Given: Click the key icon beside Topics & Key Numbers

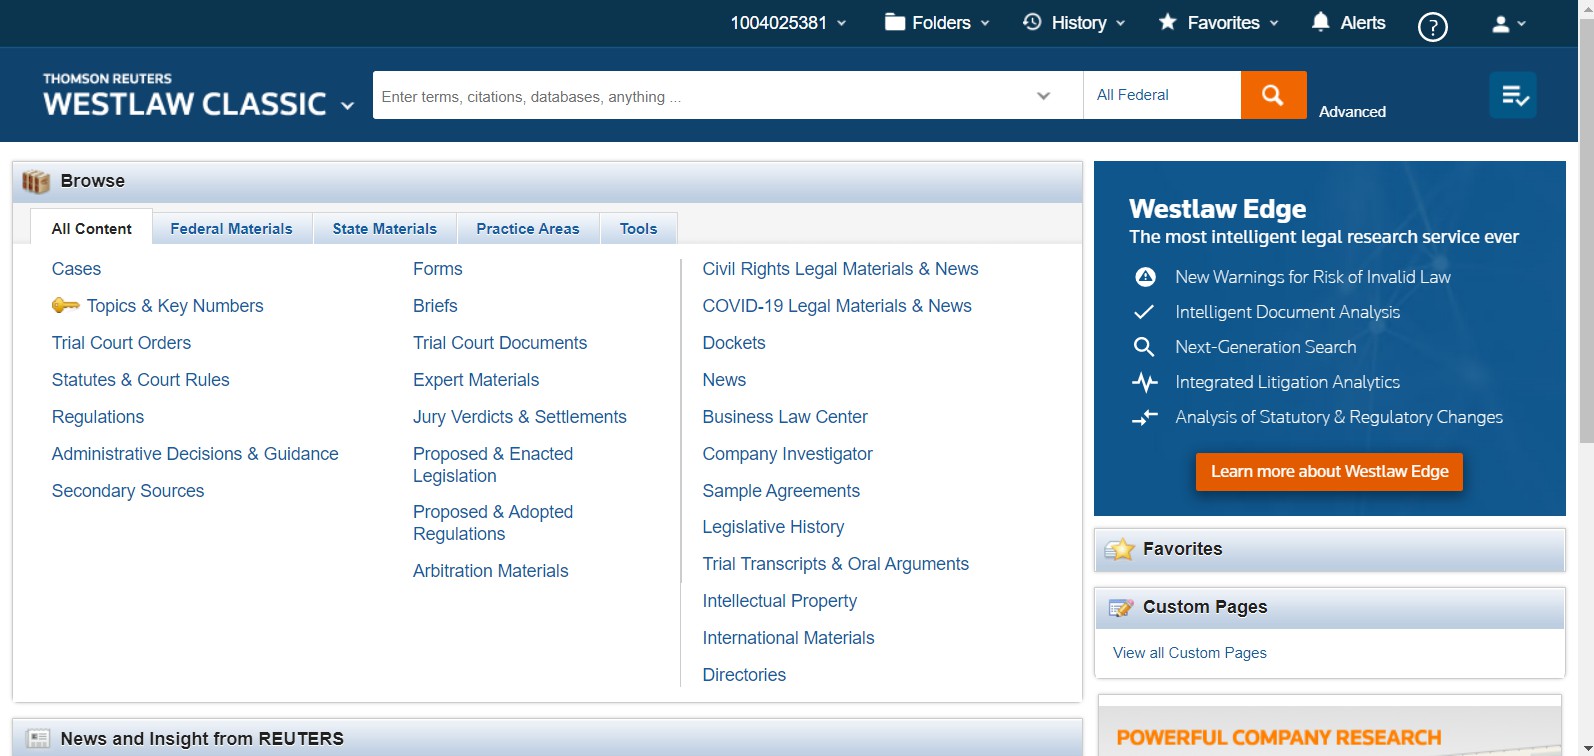Looking at the screenshot, I should tap(65, 305).
